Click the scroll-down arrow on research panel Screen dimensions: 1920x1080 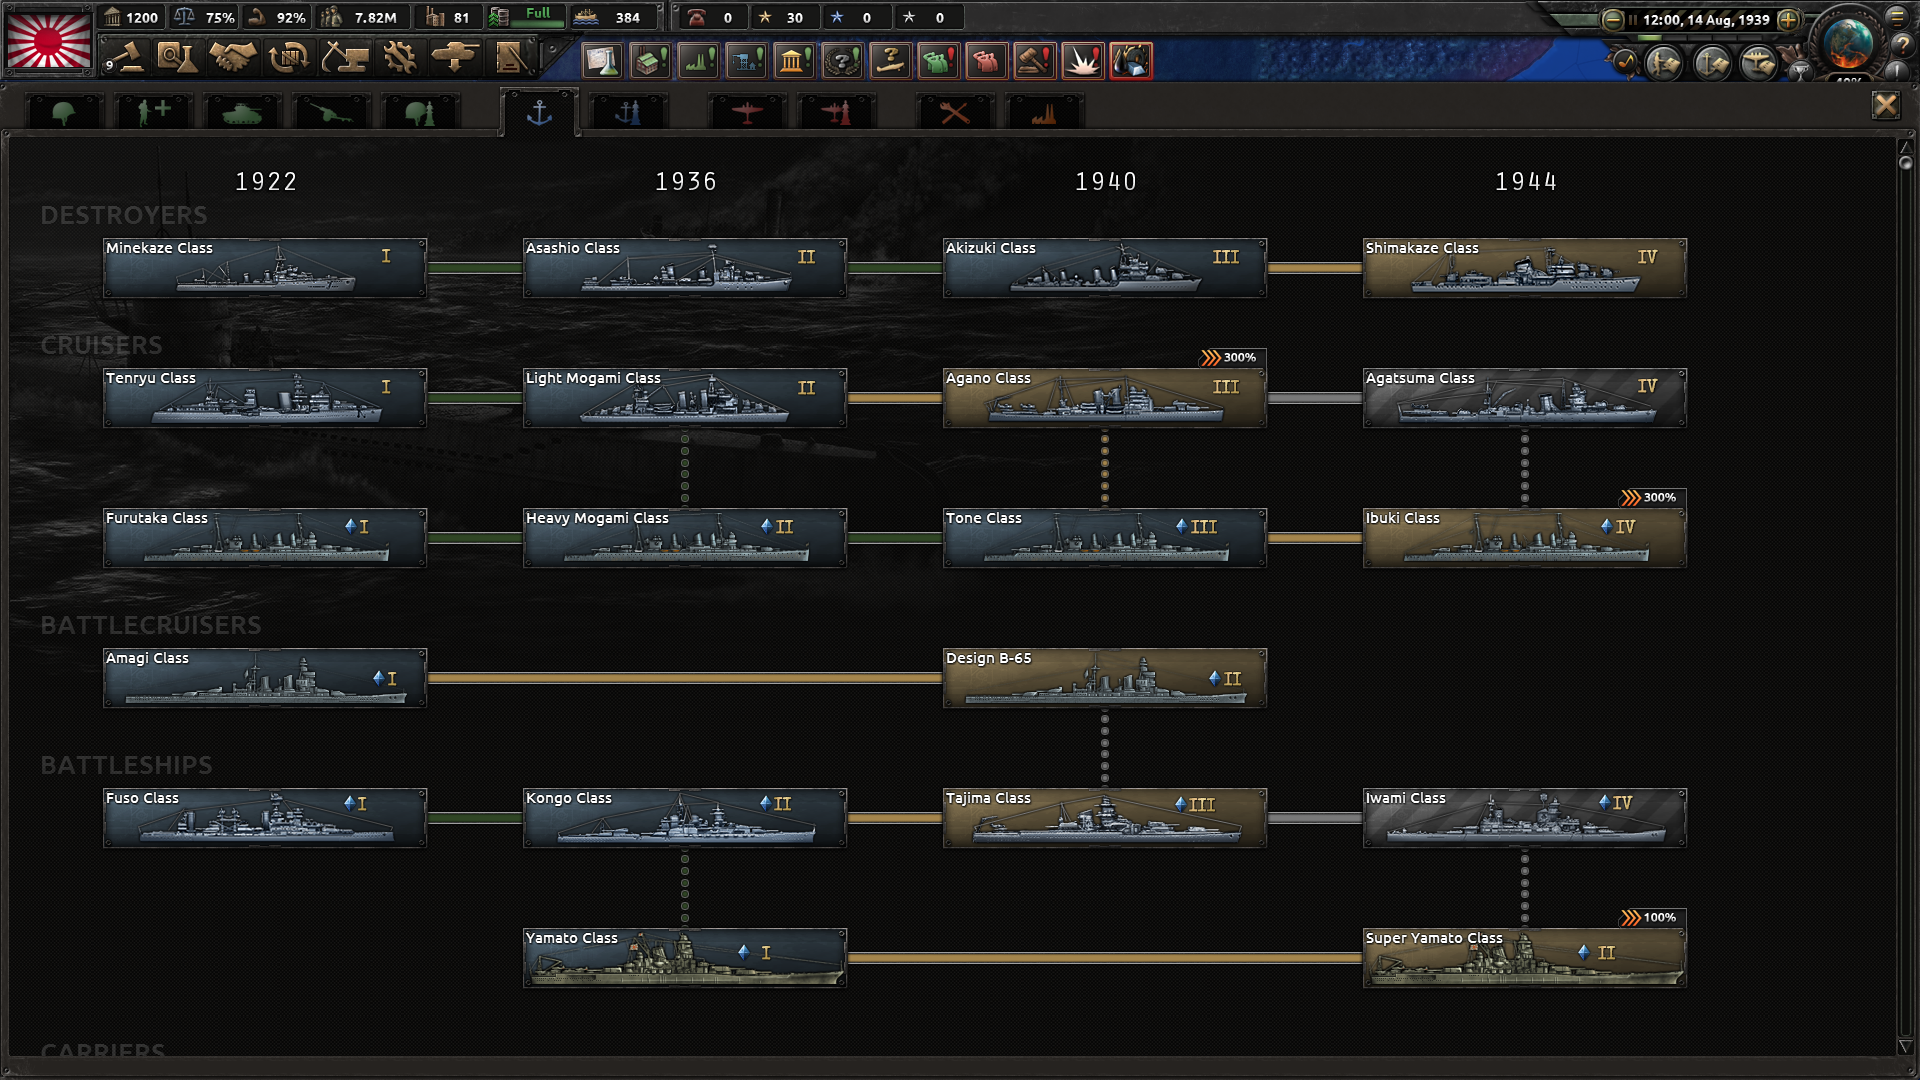[x=1905, y=1046]
